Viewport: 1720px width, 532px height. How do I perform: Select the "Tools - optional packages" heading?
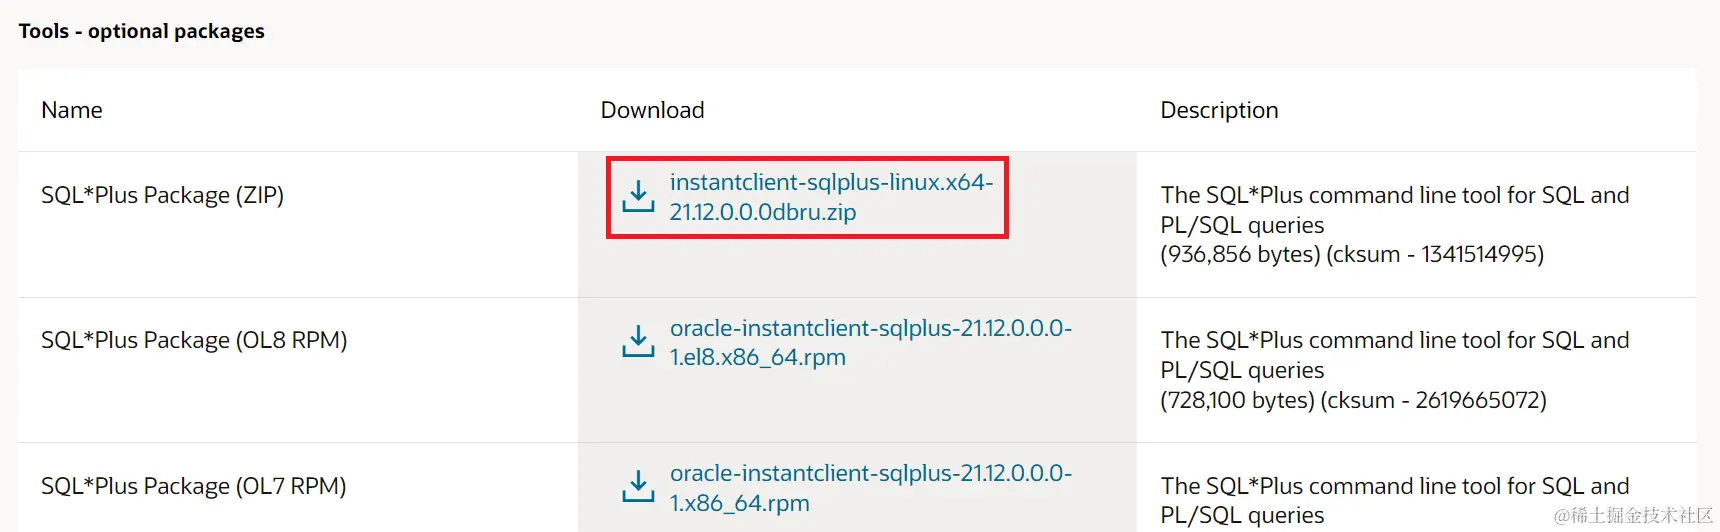pyautogui.click(x=141, y=31)
